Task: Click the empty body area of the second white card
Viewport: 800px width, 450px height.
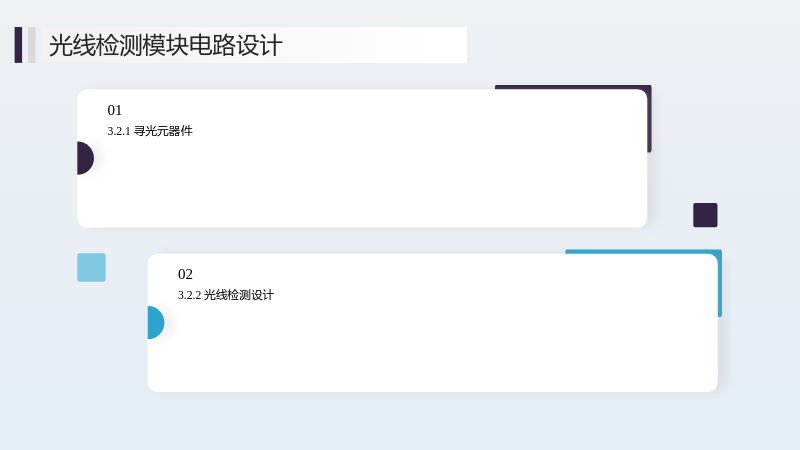Action: (x=433, y=347)
